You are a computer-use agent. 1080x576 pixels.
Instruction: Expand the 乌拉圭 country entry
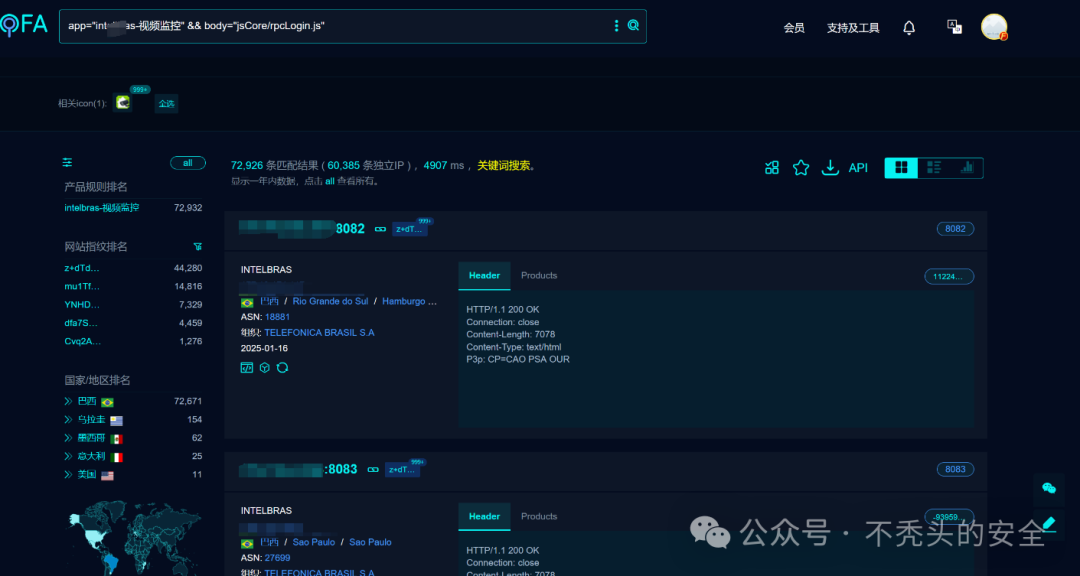coord(68,420)
